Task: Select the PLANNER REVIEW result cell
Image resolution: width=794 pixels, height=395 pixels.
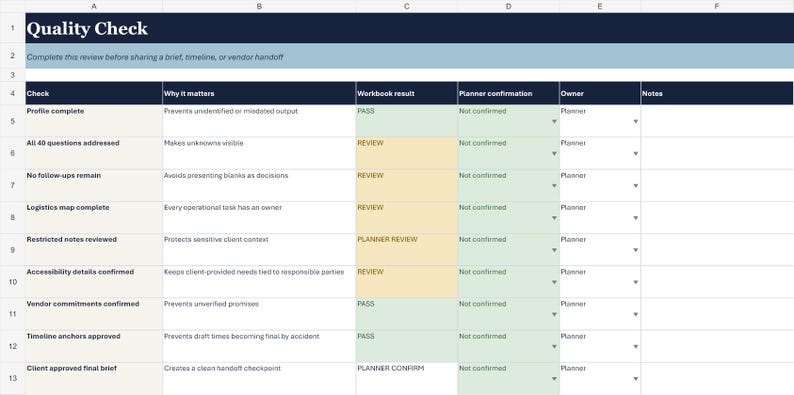Action: [407, 250]
